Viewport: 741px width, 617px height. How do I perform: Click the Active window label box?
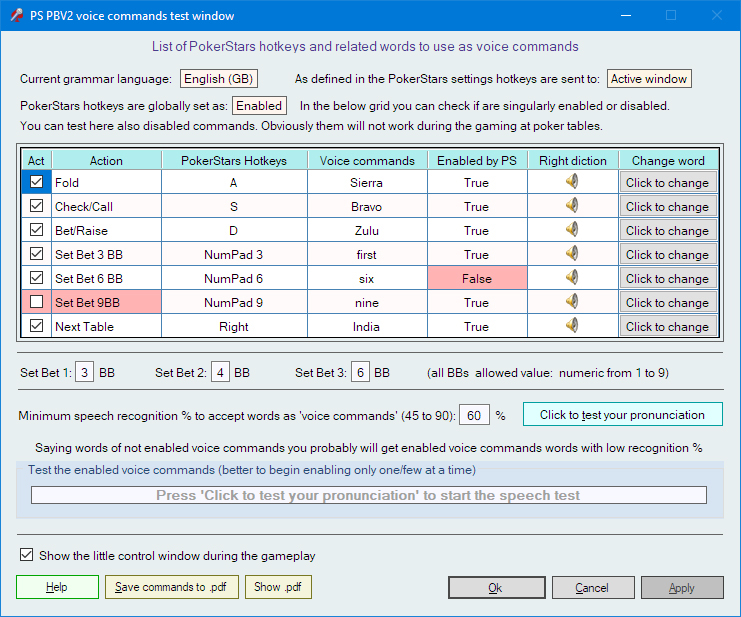coord(649,78)
